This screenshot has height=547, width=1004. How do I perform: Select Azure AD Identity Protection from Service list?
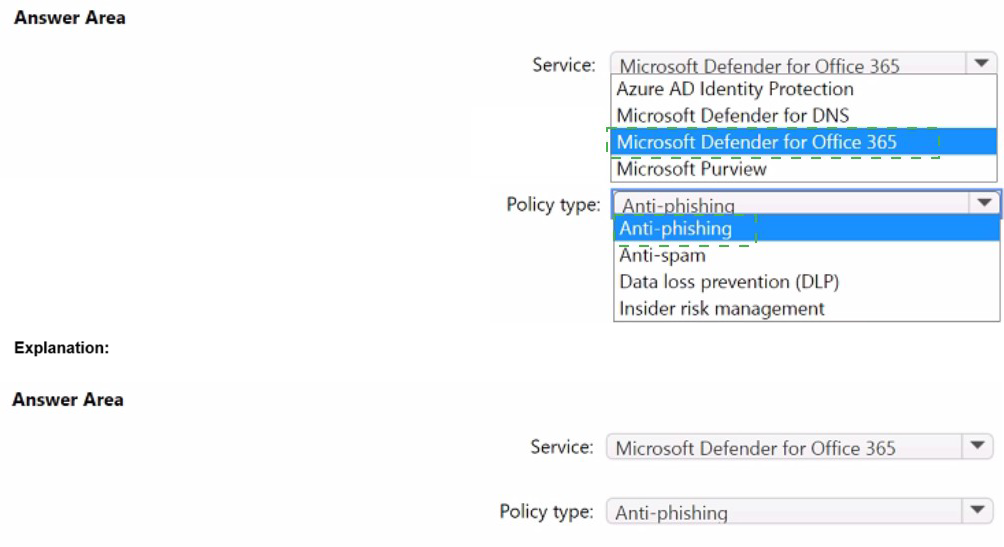pyautogui.click(x=734, y=89)
